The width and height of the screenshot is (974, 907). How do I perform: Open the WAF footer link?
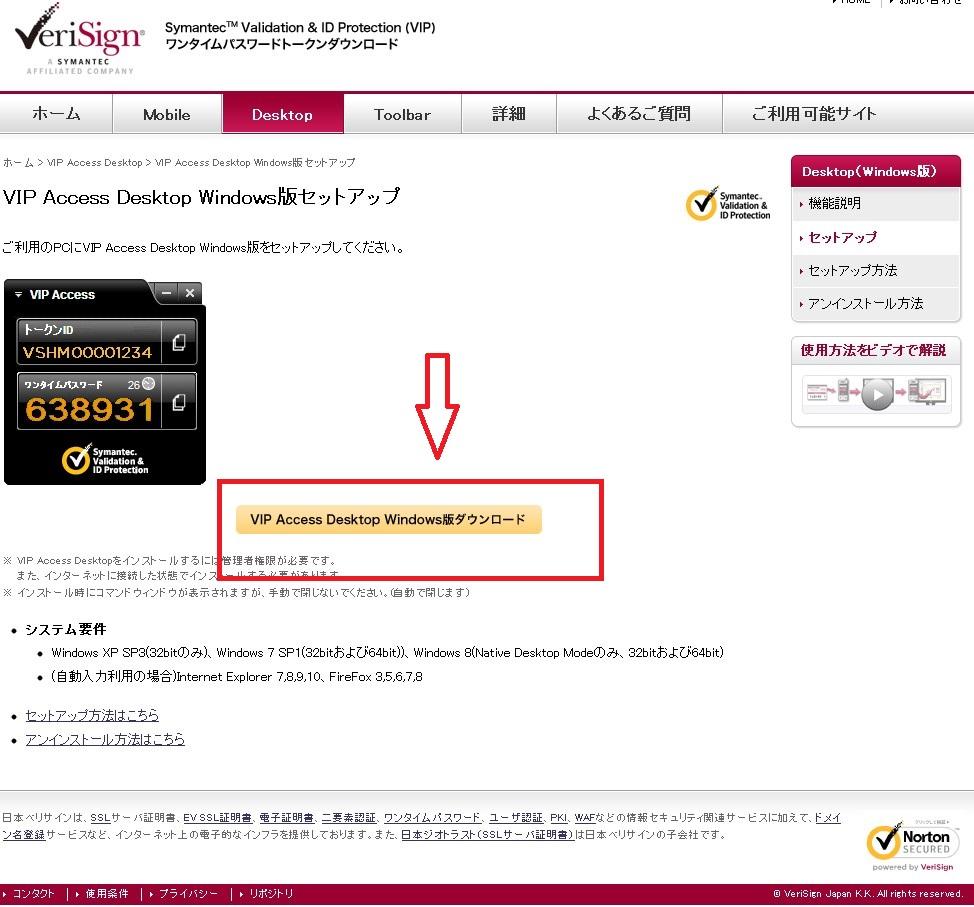[x=585, y=818]
